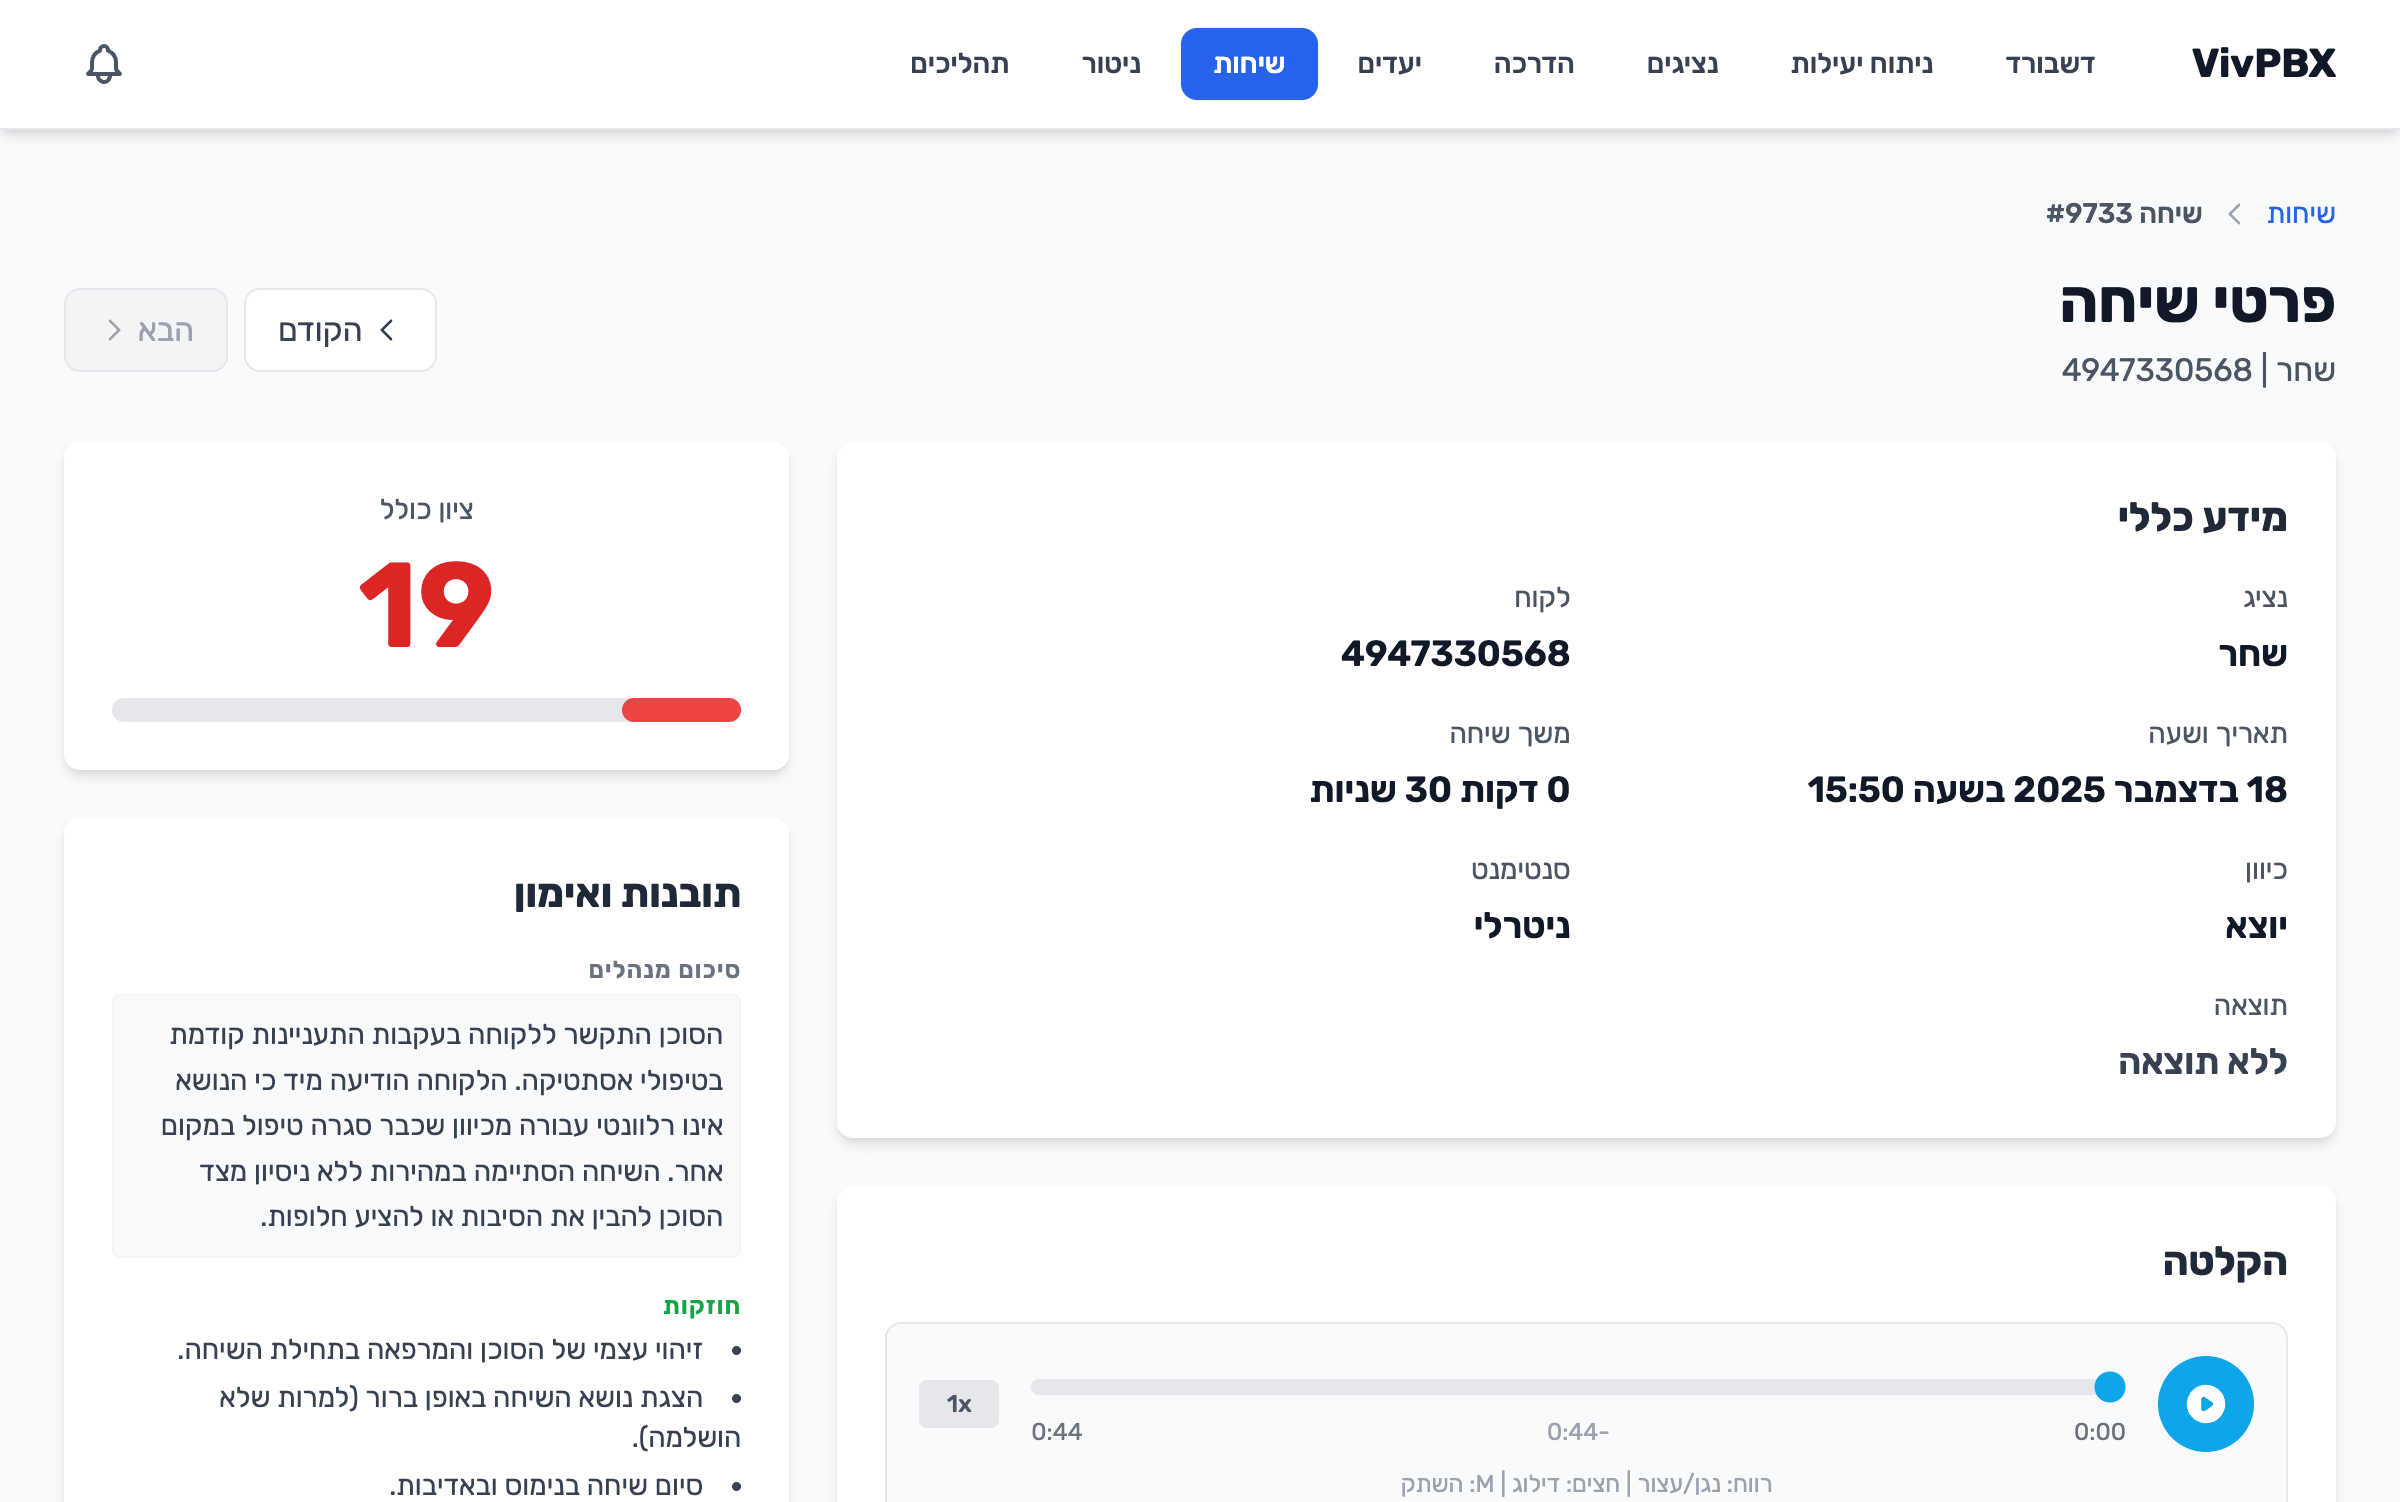The height and width of the screenshot is (1502, 2400).
Task: Click the manager summary text box
Action: 426,1125
